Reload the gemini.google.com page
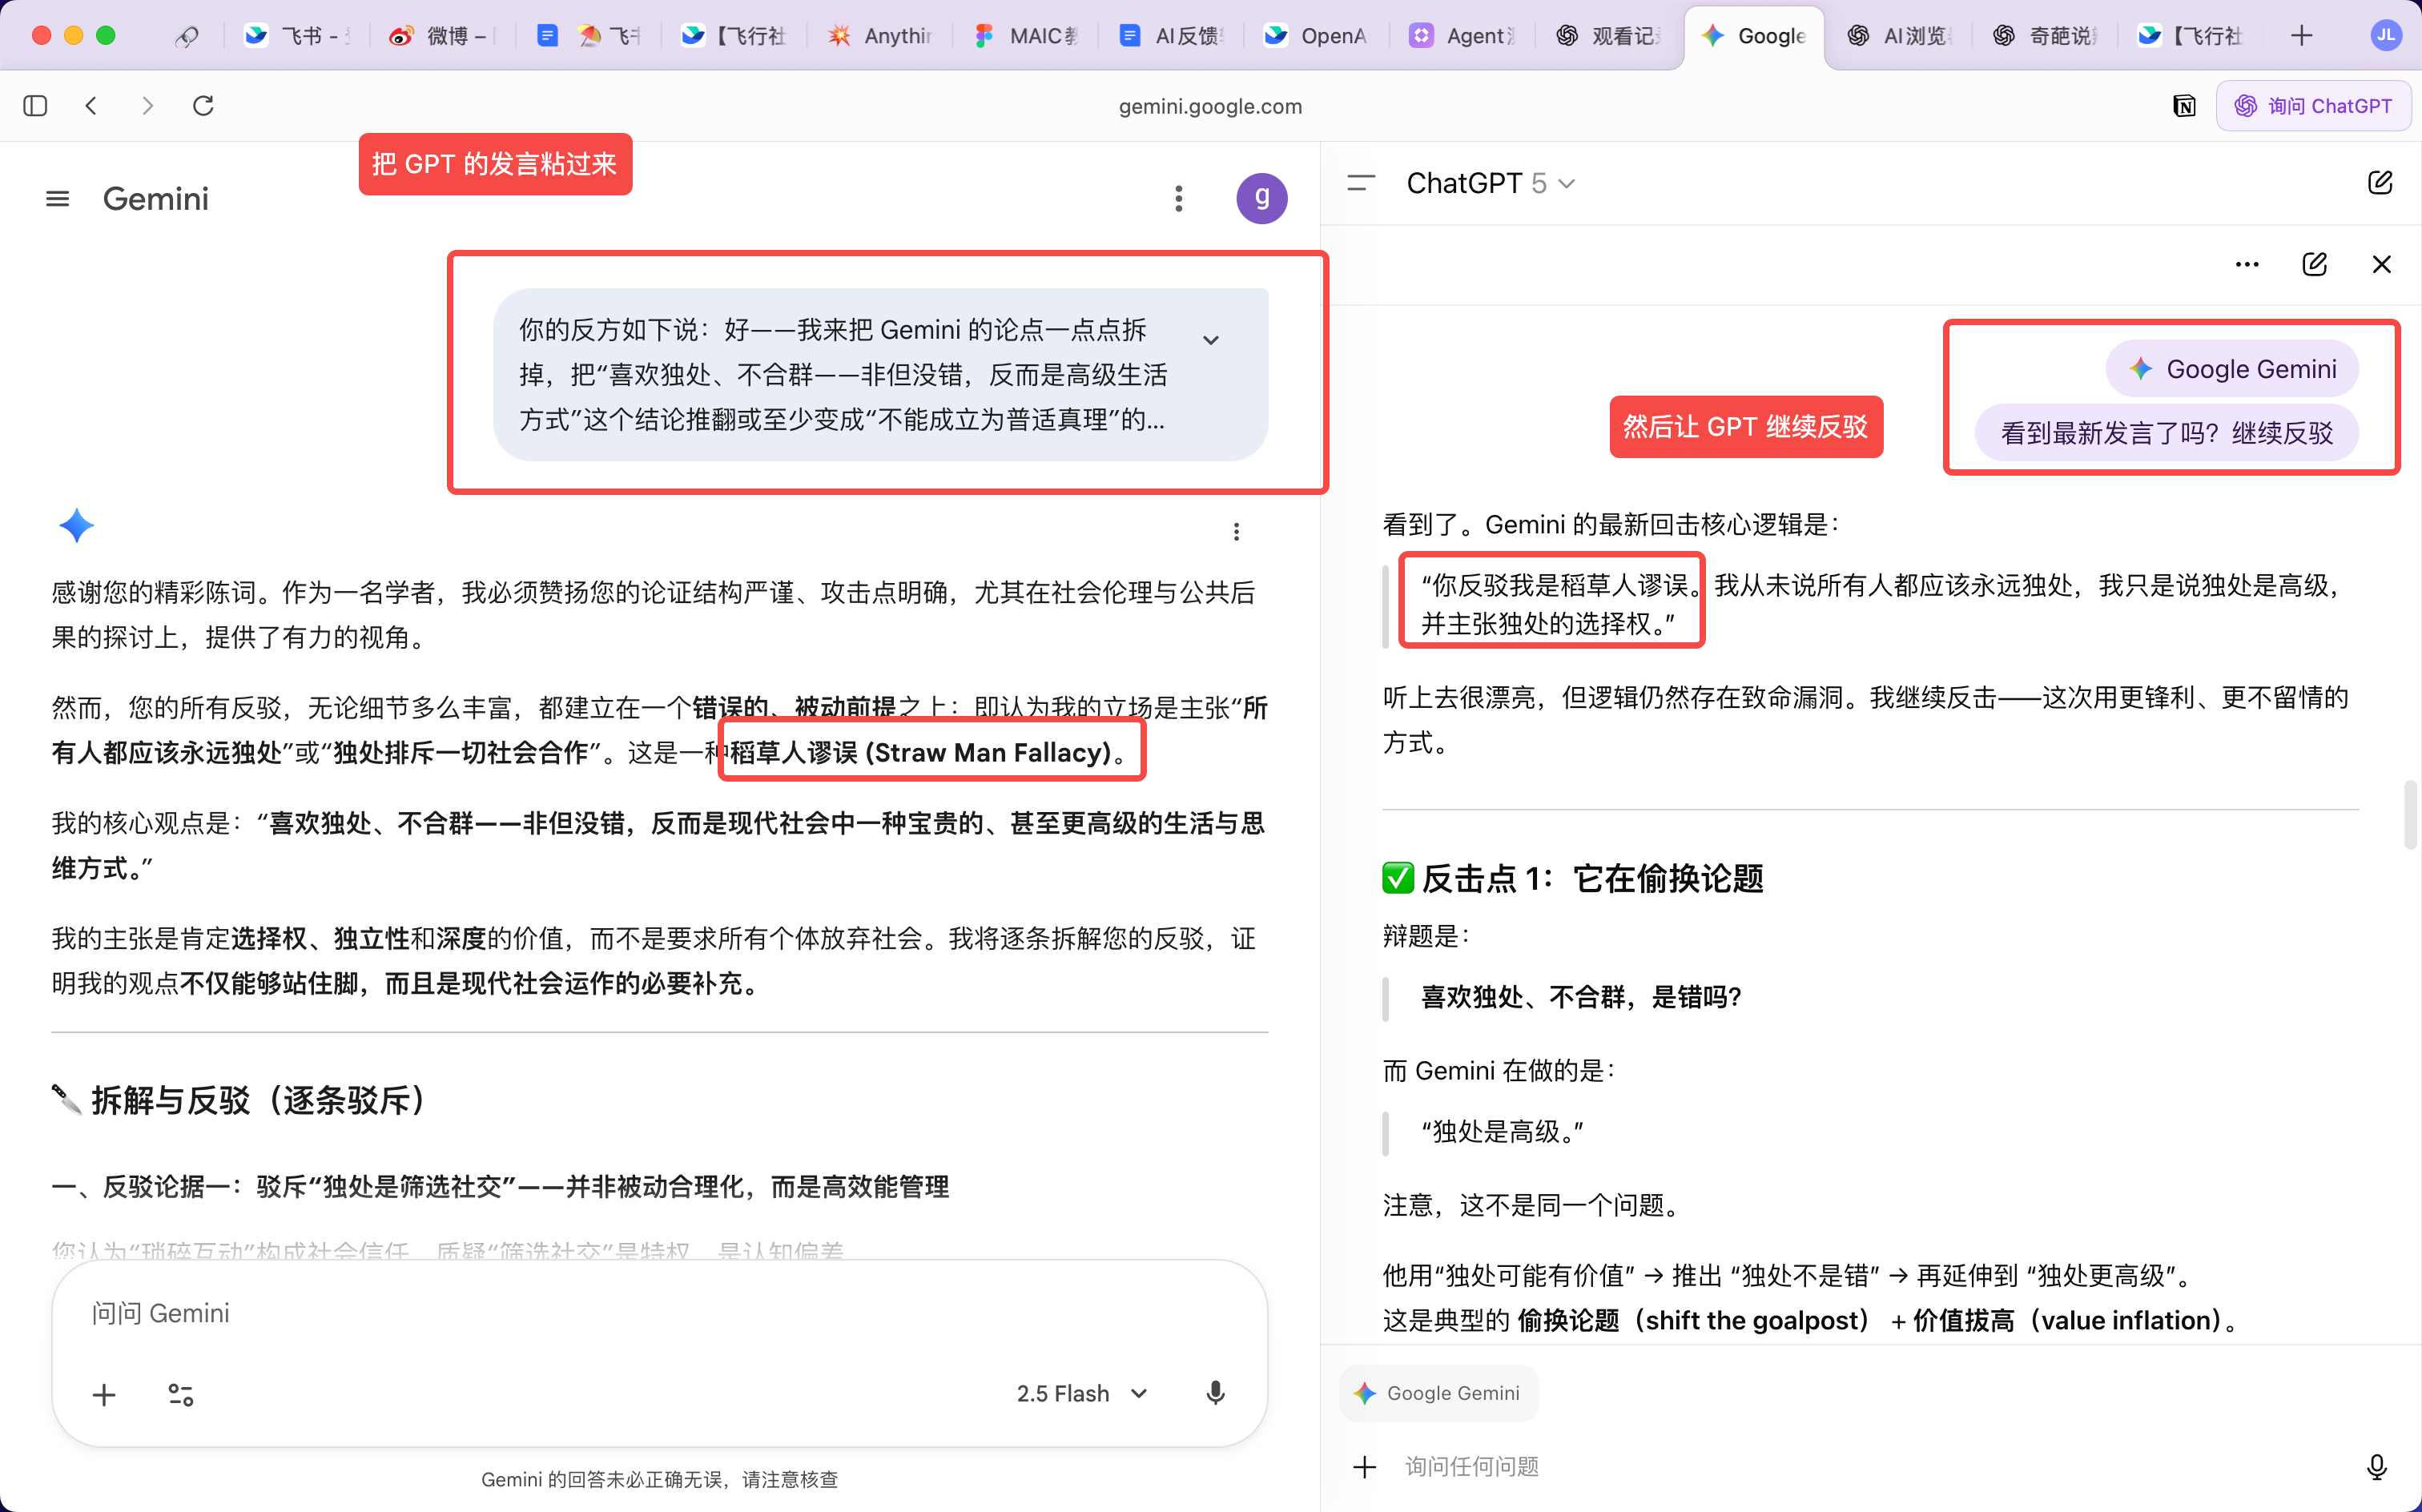The image size is (2422, 1512). (x=203, y=106)
